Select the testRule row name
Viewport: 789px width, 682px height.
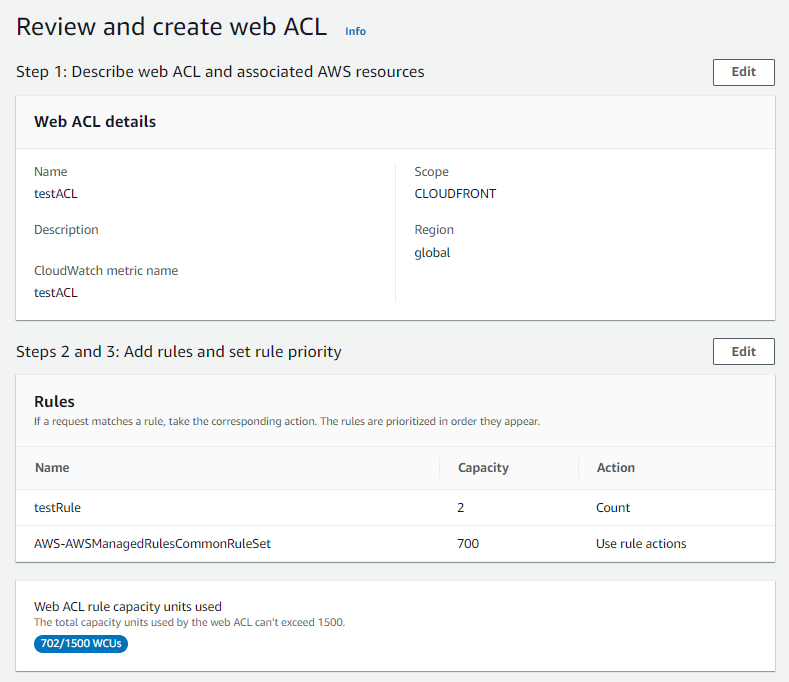[x=57, y=508]
